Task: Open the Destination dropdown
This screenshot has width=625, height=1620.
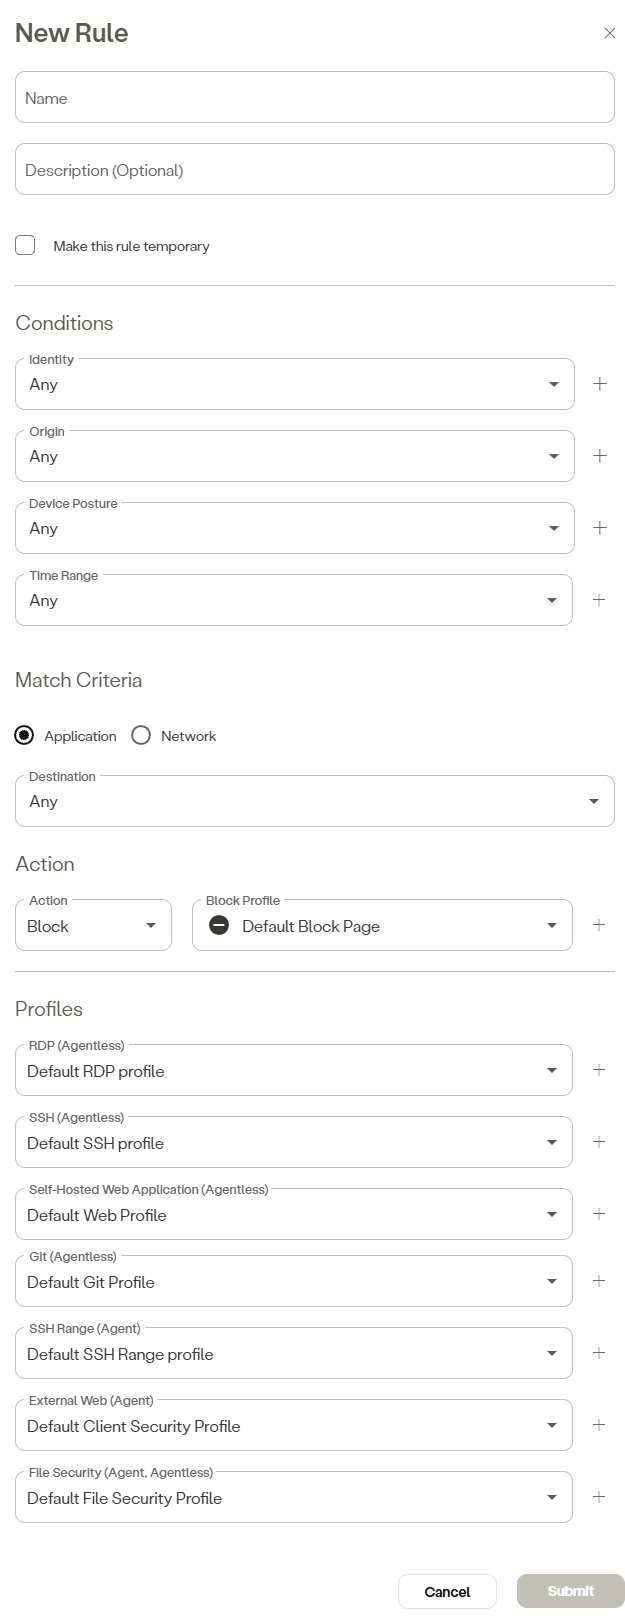Action: pos(314,801)
